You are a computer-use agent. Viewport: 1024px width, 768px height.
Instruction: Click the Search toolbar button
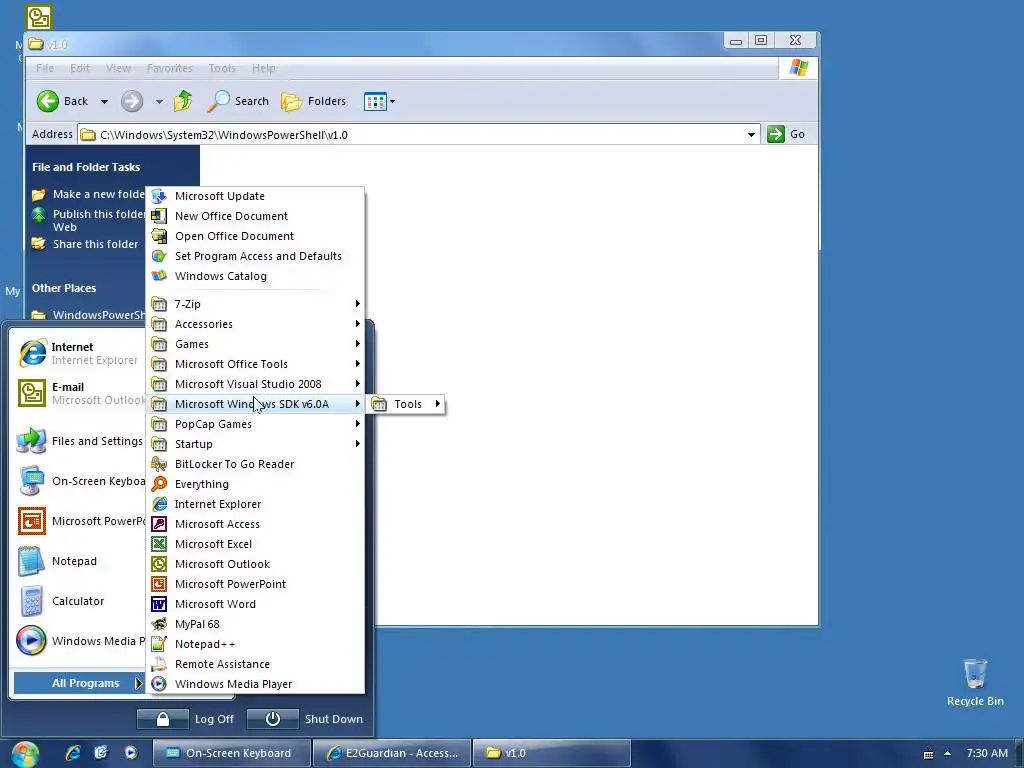click(238, 101)
